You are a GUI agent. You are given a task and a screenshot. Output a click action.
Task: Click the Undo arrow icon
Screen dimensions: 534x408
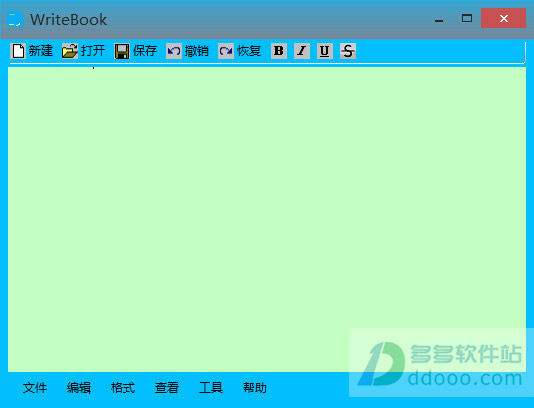point(174,51)
